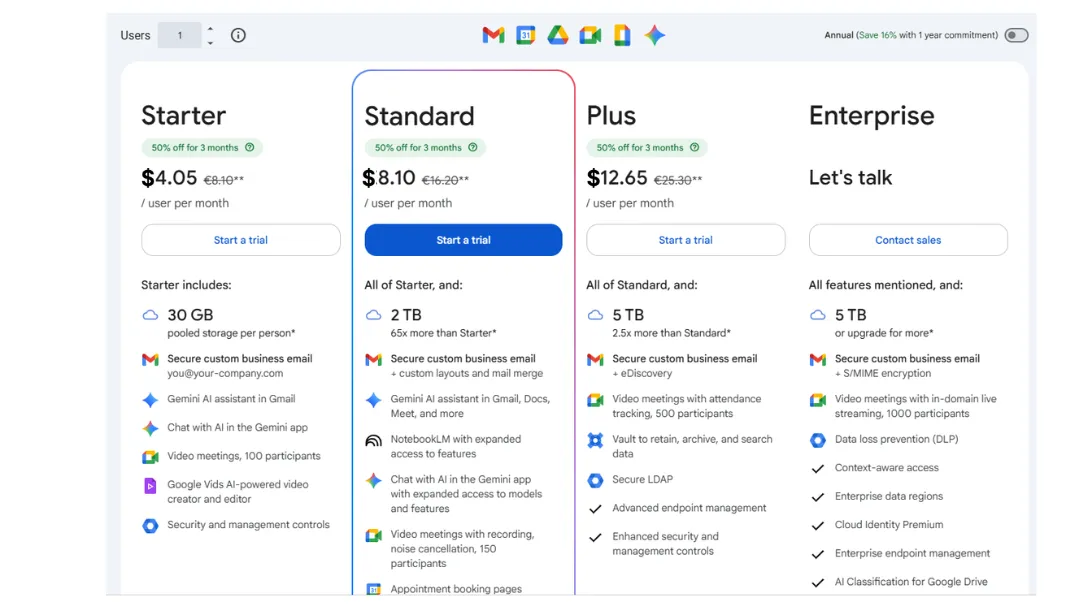Click Gmail icon beside S/MIME encryption feature
The height and width of the screenshot is (608, 1080).
(x=818, y=359)
